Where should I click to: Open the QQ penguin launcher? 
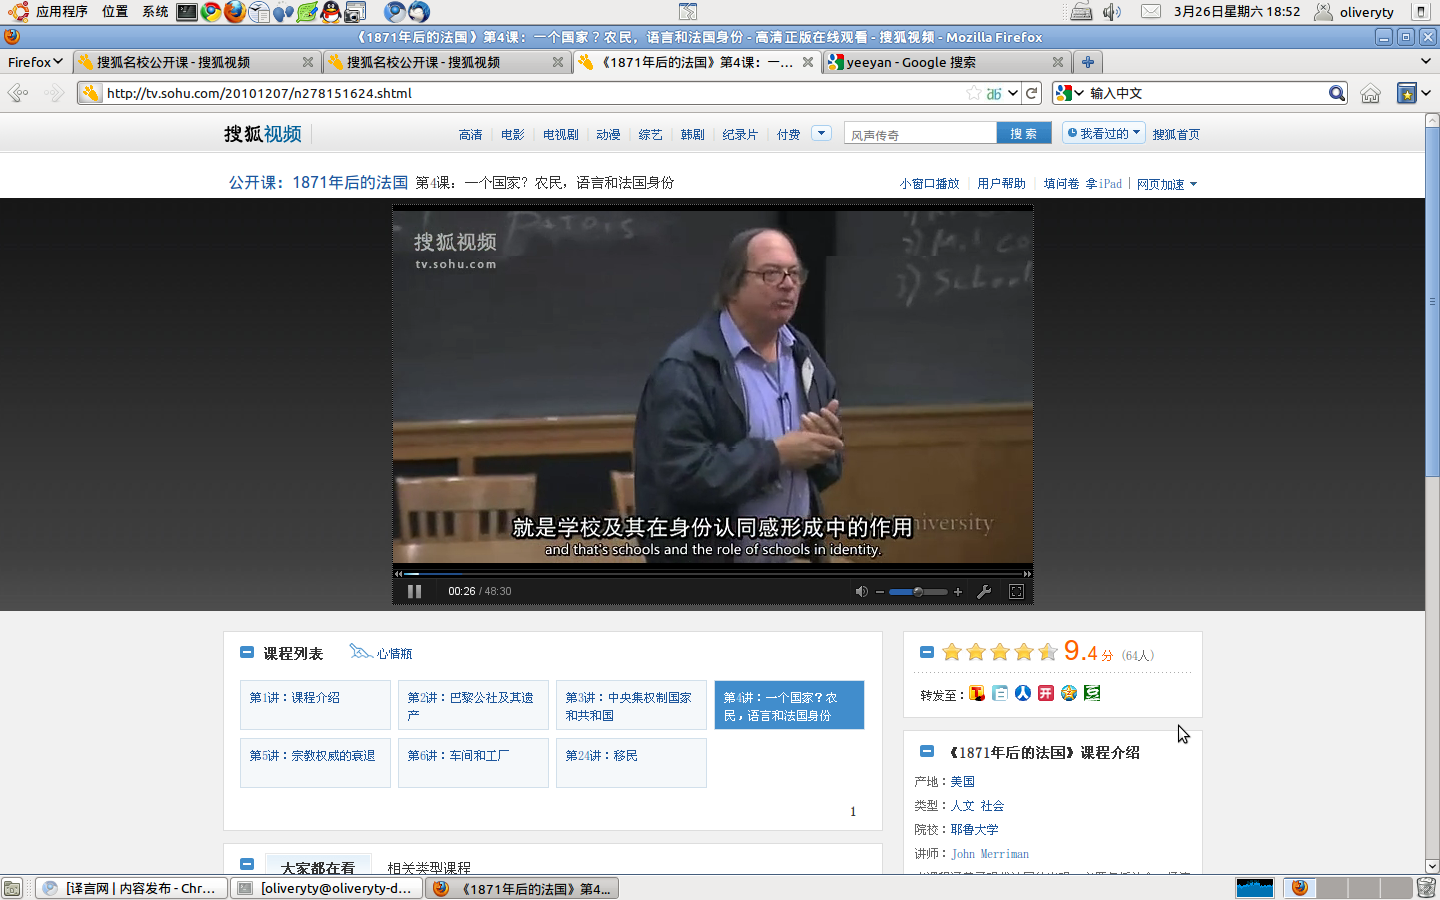pos(331,12)
